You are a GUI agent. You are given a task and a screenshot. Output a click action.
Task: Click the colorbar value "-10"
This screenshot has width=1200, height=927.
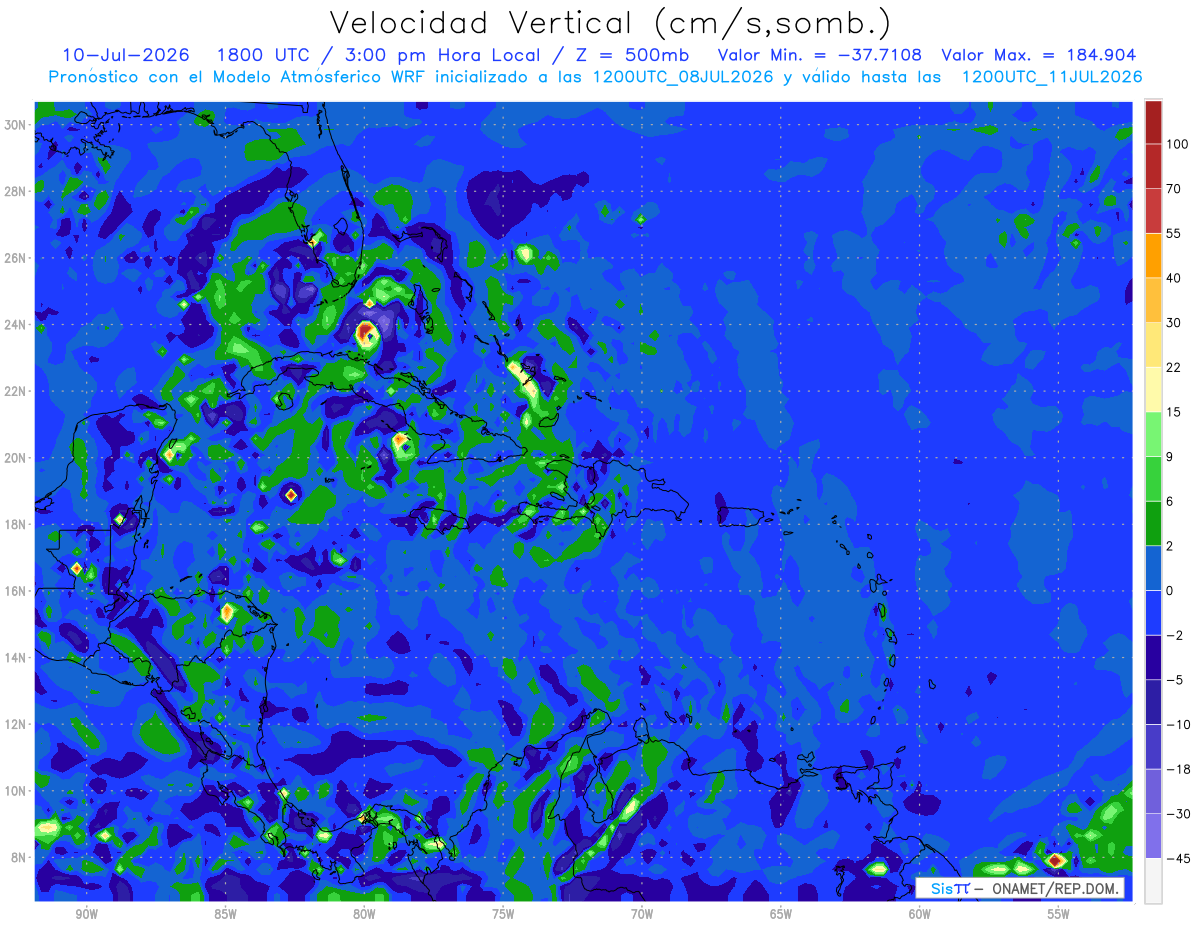tap(1177, 724)
